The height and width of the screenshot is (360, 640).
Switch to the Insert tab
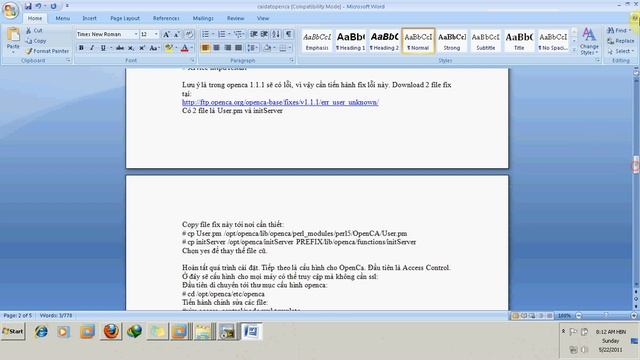coord(89,18)
